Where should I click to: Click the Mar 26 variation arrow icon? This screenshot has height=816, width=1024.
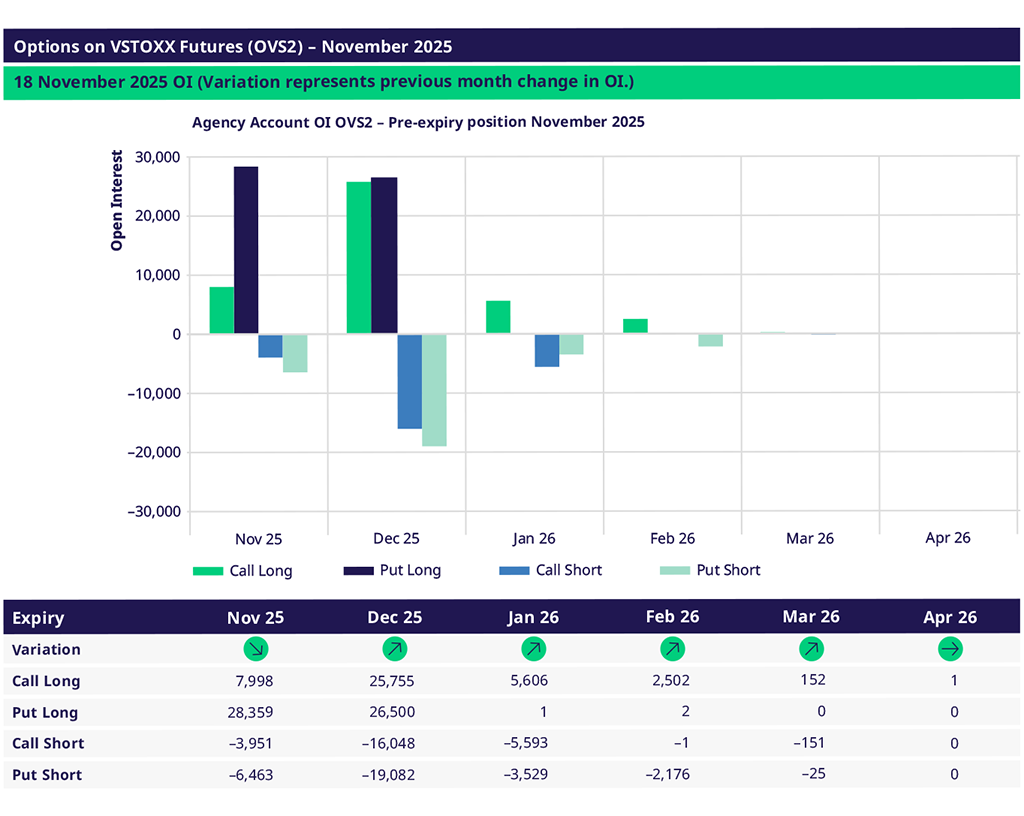(811, 650)
